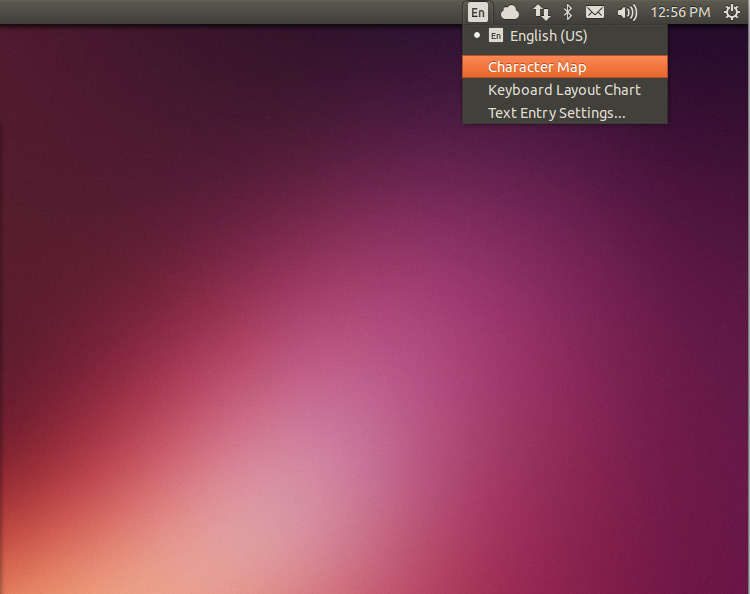Choose English (US) input source label
Screen dimensions: 750x594
pos(548,36)
